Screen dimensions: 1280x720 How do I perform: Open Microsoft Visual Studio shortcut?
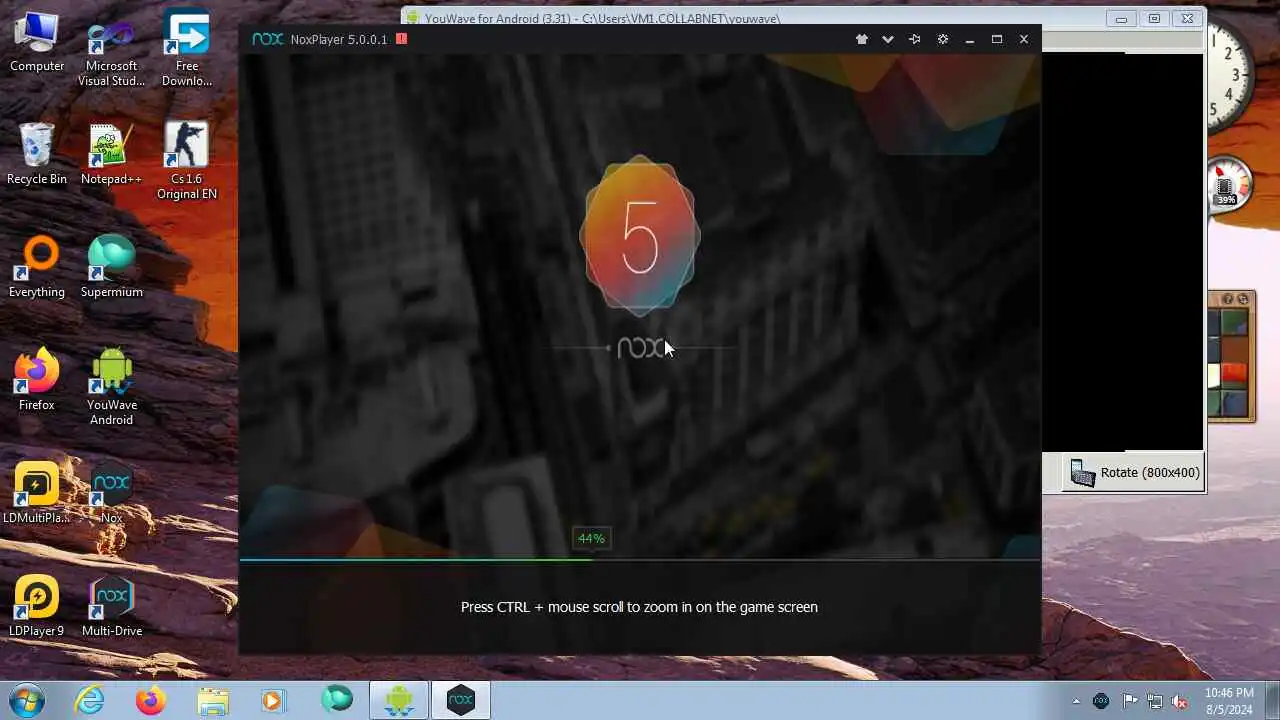point(112,48)
